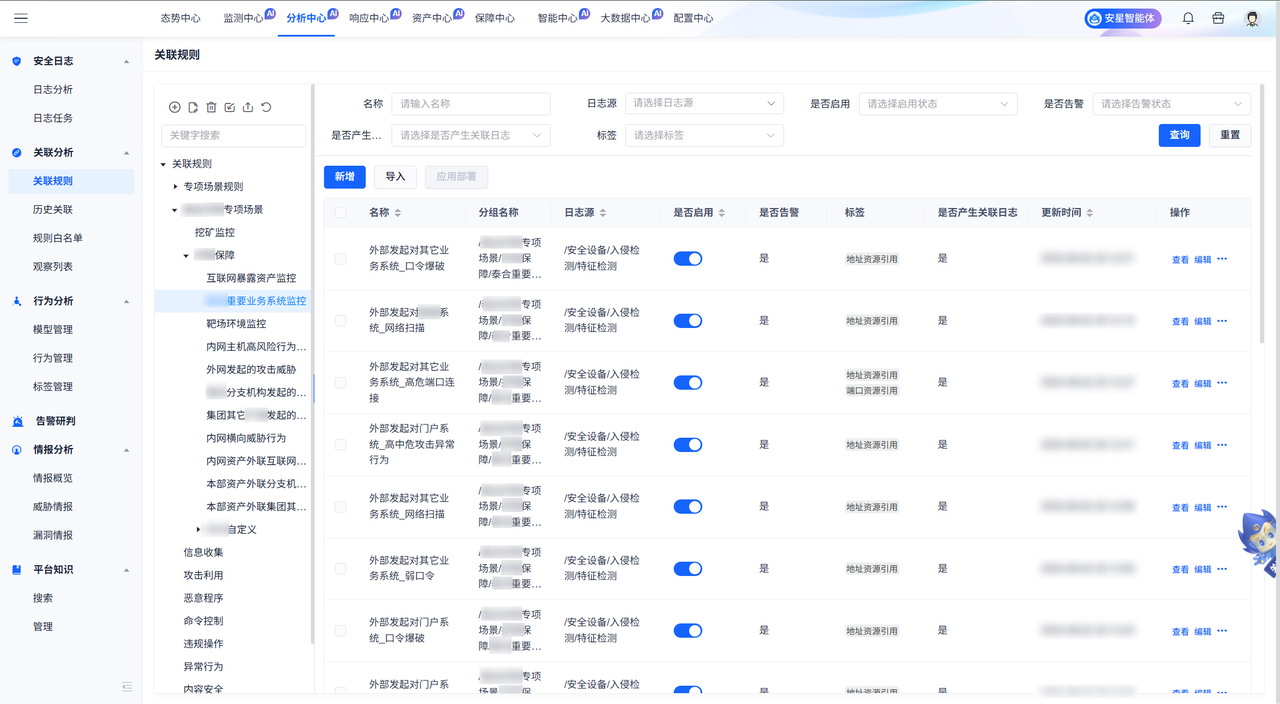
Task: Click the batch edit (checkbox-pen) icon above rule tree
Action: click(x=230, y=107)
